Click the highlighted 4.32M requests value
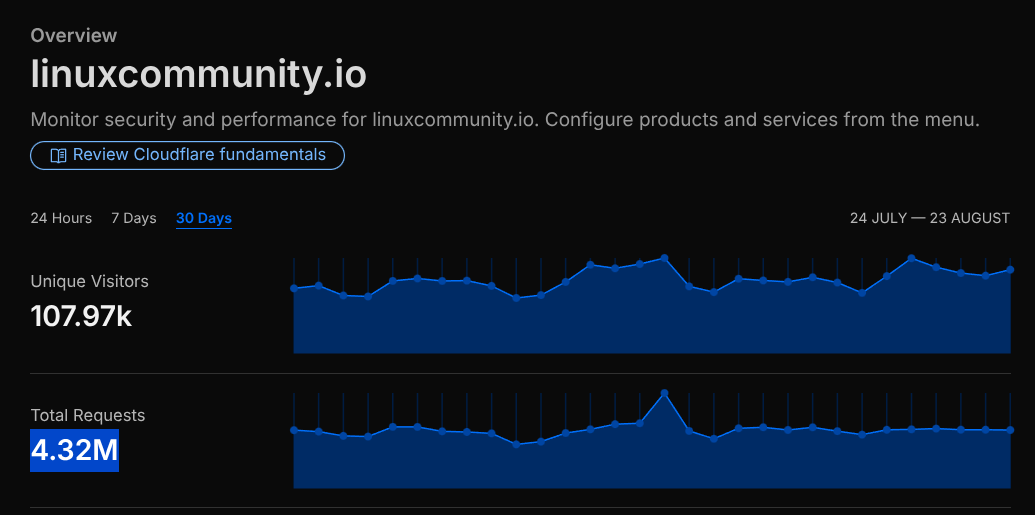The height and width of the screenshot is (515, 1035). click(x=75, y=450)
